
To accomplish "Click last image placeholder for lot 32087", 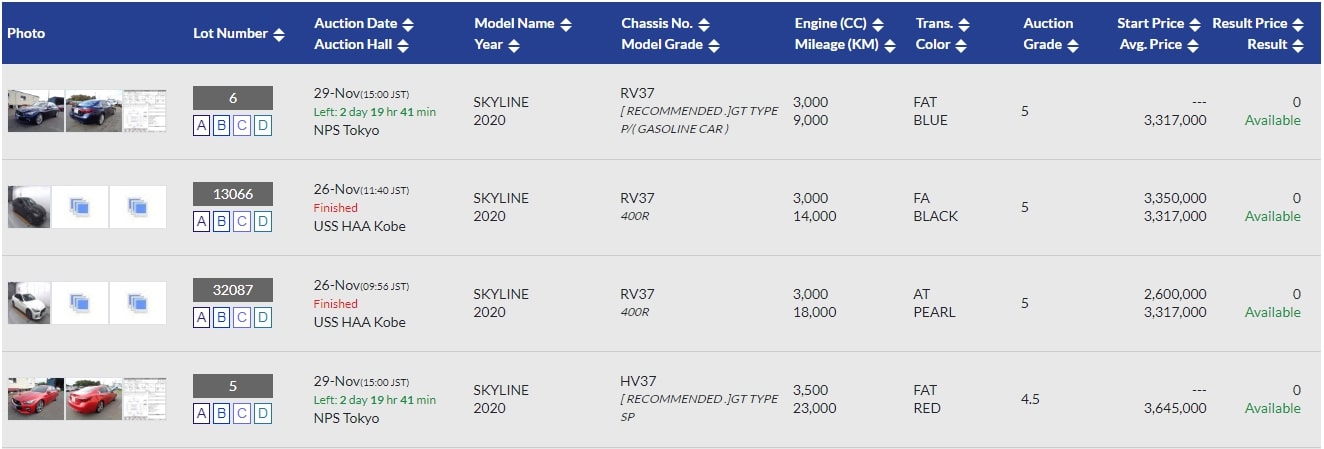I will pos(138,303).
